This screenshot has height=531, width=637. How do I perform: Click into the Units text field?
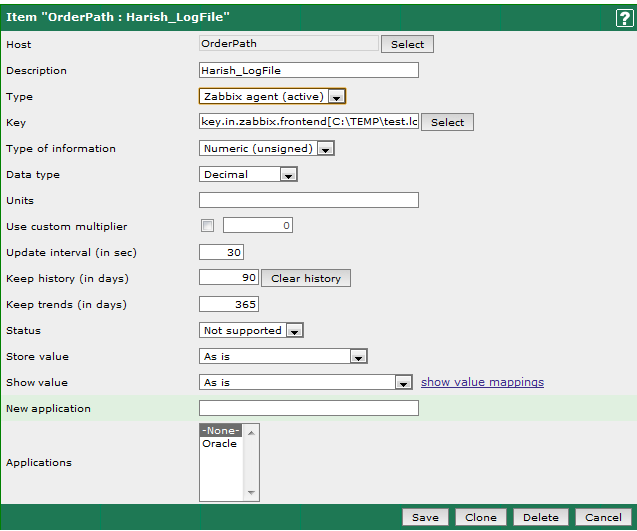[309, 201]
